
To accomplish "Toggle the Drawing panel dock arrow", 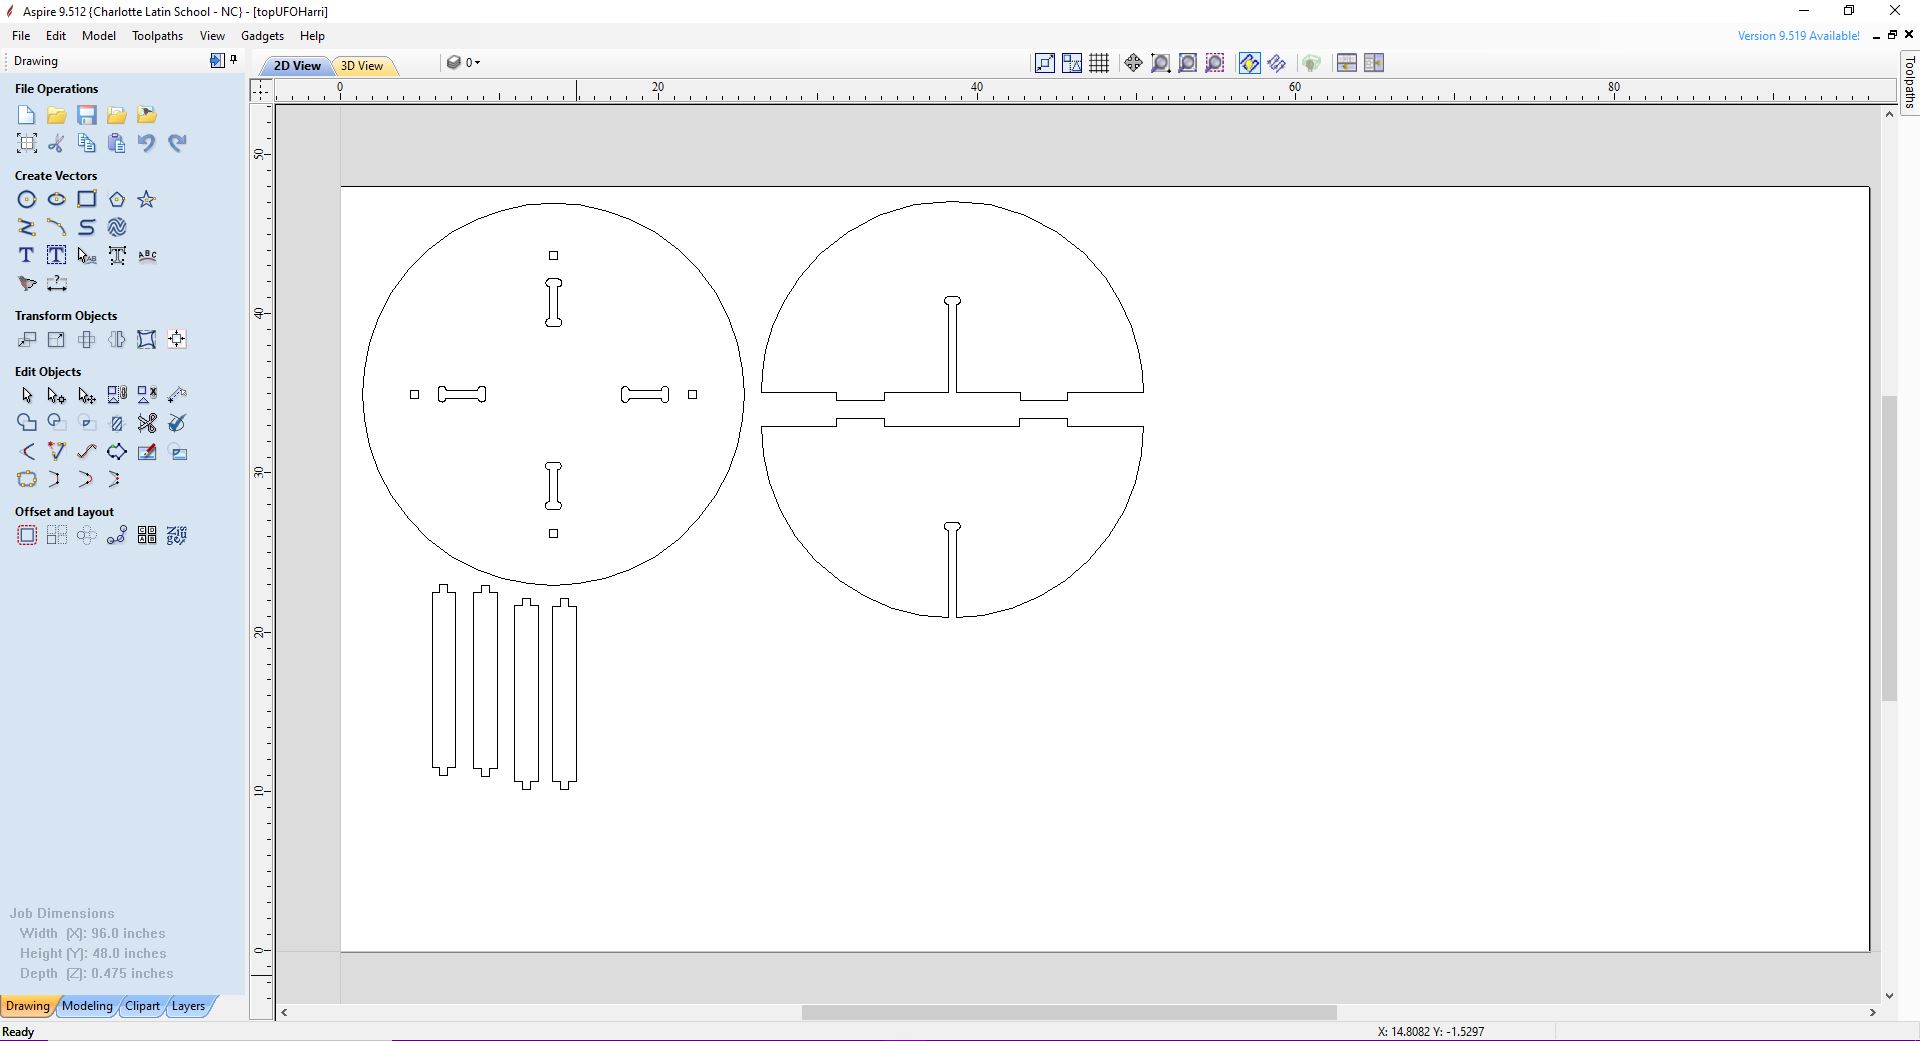I will [217, 60].
